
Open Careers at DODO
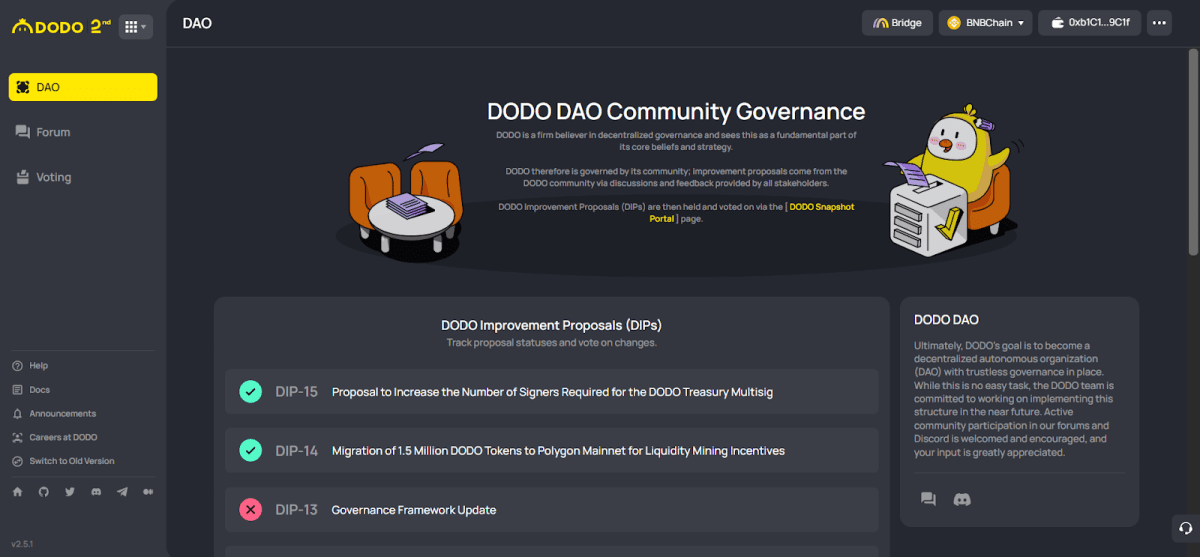point(55,438)
